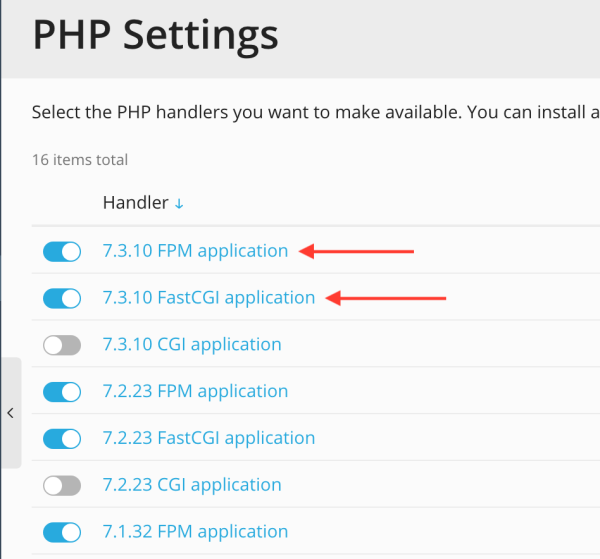
Task: Click the sidebar collapse handle panel
Action: tap(11, 413)
